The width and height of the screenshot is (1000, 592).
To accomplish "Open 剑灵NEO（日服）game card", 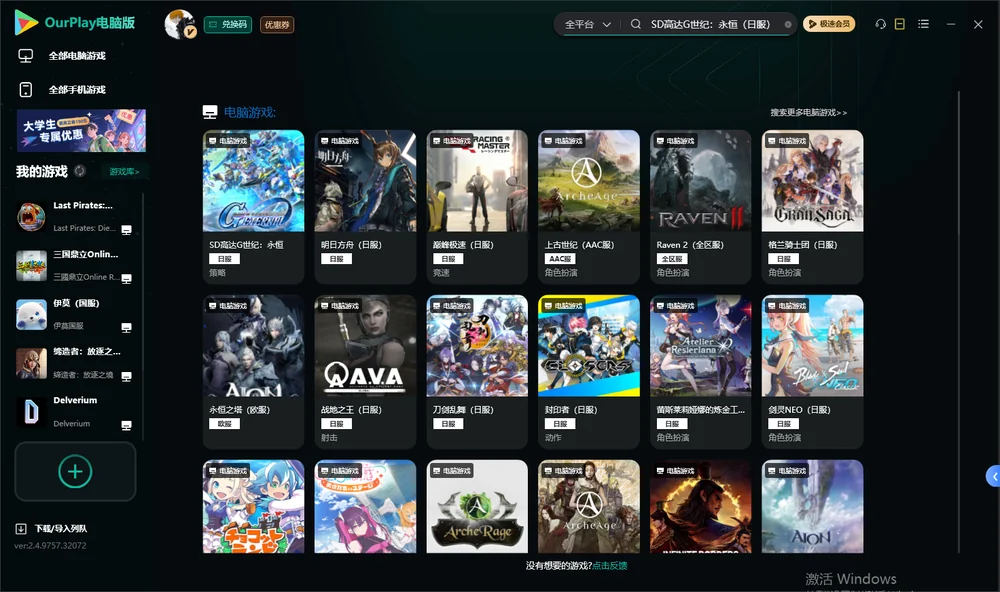I will 812,372.
